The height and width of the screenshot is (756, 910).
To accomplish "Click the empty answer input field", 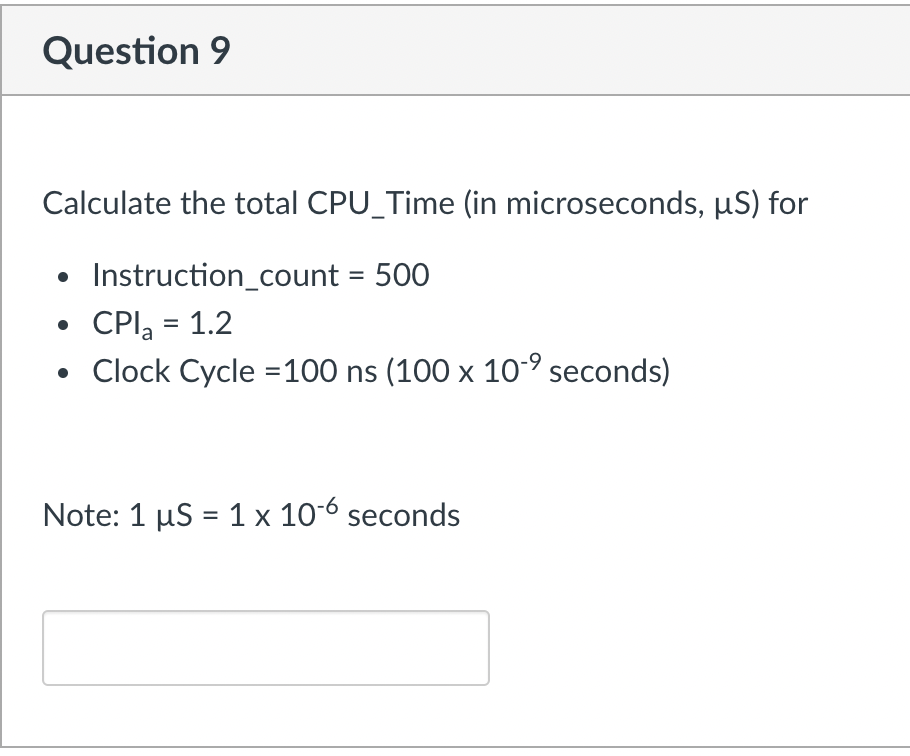I will click(x=265, y=648).
